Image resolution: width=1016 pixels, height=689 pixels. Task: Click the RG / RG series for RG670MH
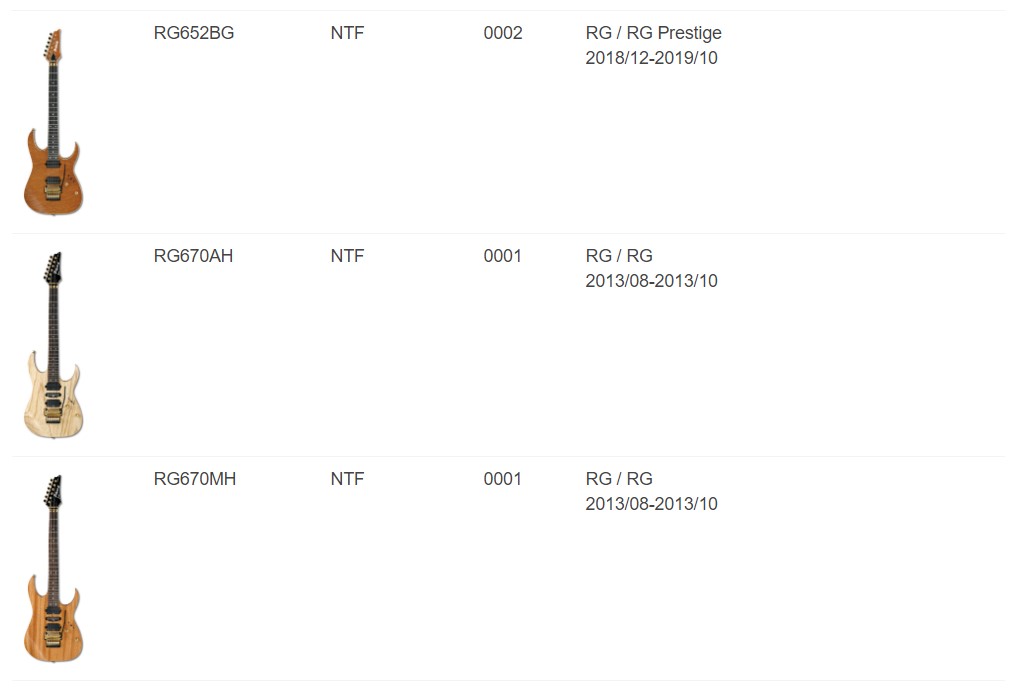619,479
